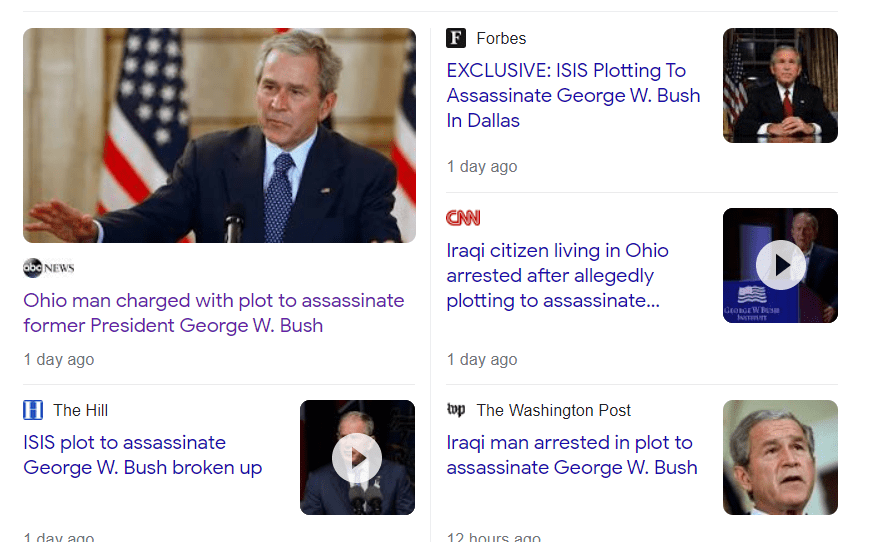The height and width of the screenshot is (542, 871).
Task: Click the CNN story's "1 day ago" timestamp
Action: tap(482, 359)
